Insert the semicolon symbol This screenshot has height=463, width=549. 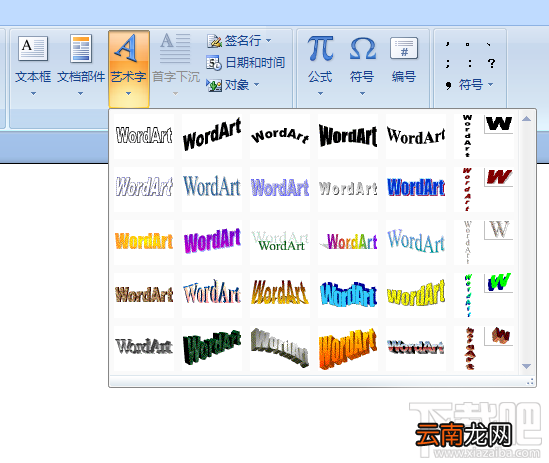pyautogui.click(x=448, y=63)
